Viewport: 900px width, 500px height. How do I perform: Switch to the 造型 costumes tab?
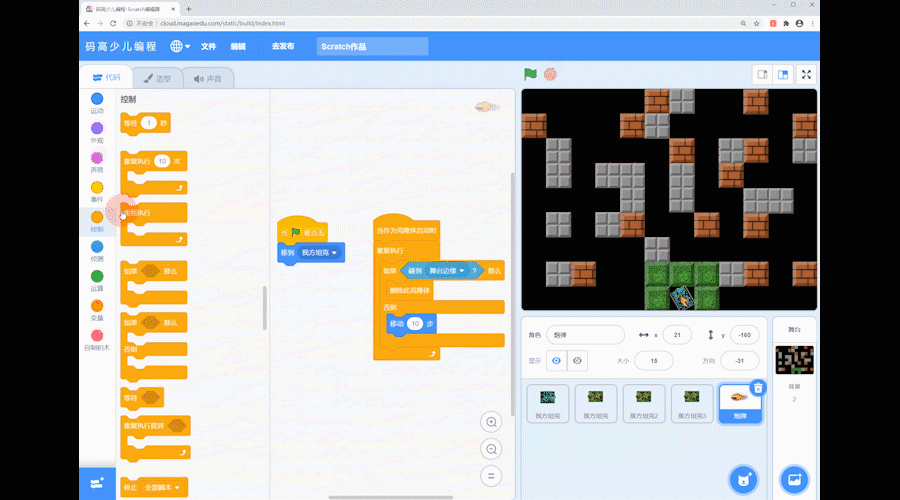157,79
